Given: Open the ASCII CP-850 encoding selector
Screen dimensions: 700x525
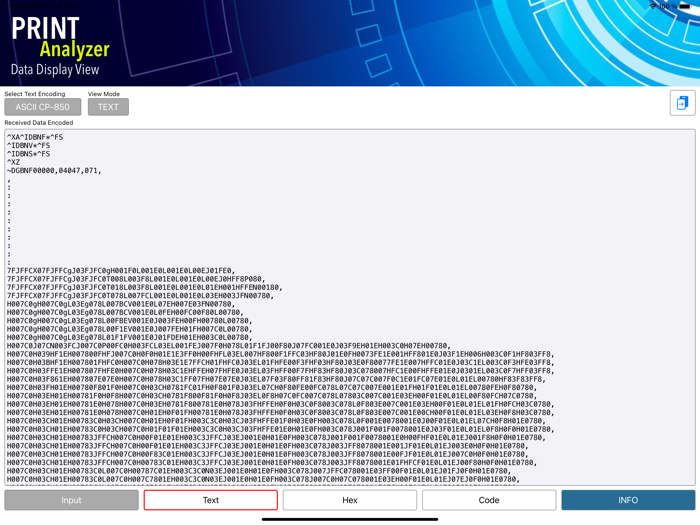Looking at the screenshot, I should 43,107.
